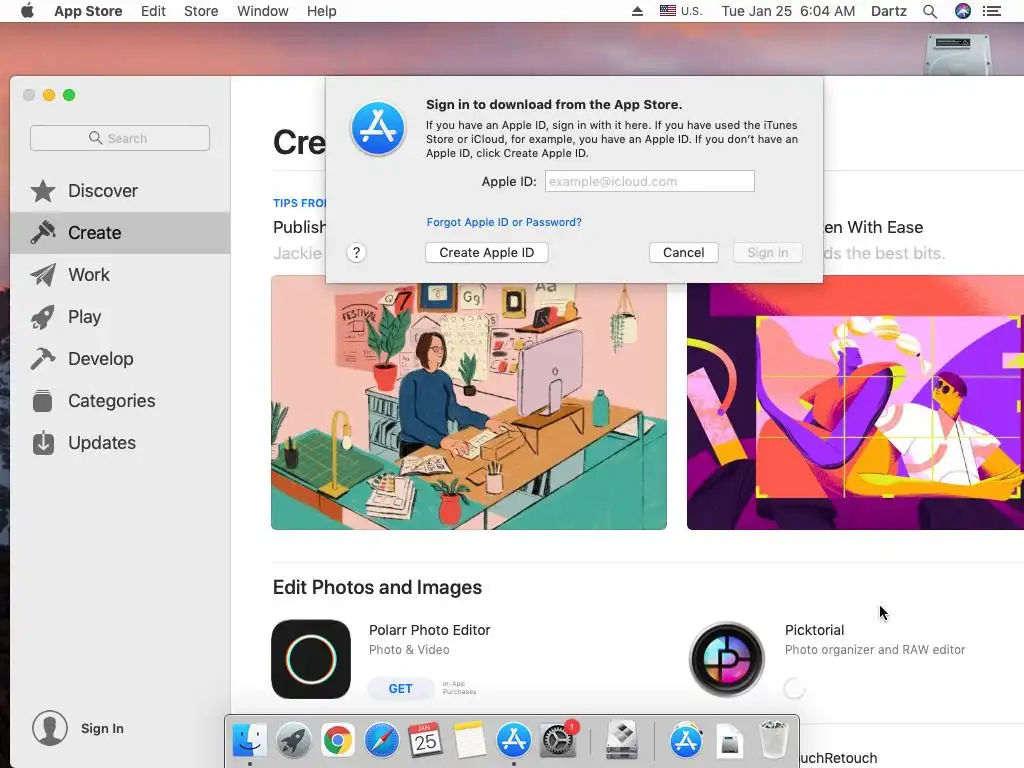The image size is (1024, 768).
Task: Click the Sign In label in sidebar
Action: click(x=102, y=728)
